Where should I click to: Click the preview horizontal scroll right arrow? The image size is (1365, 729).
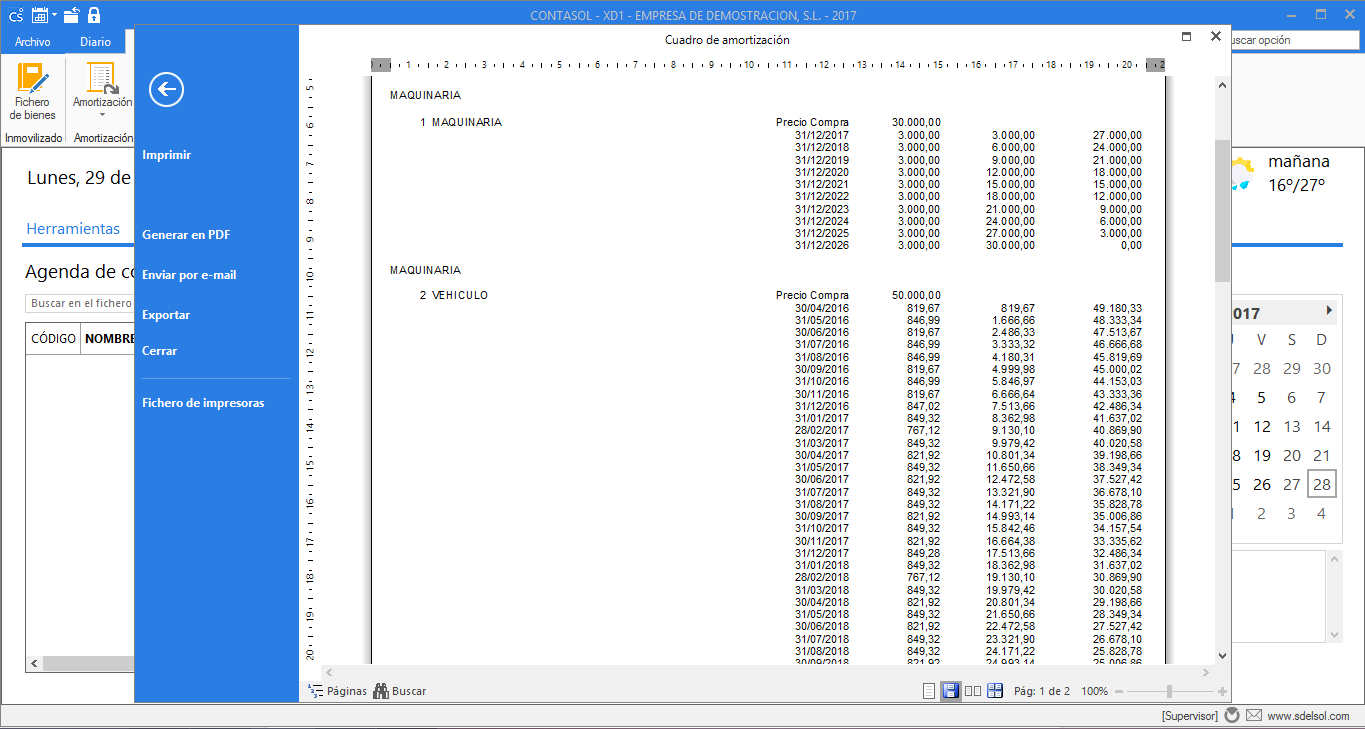click(x=1206, y=672)
